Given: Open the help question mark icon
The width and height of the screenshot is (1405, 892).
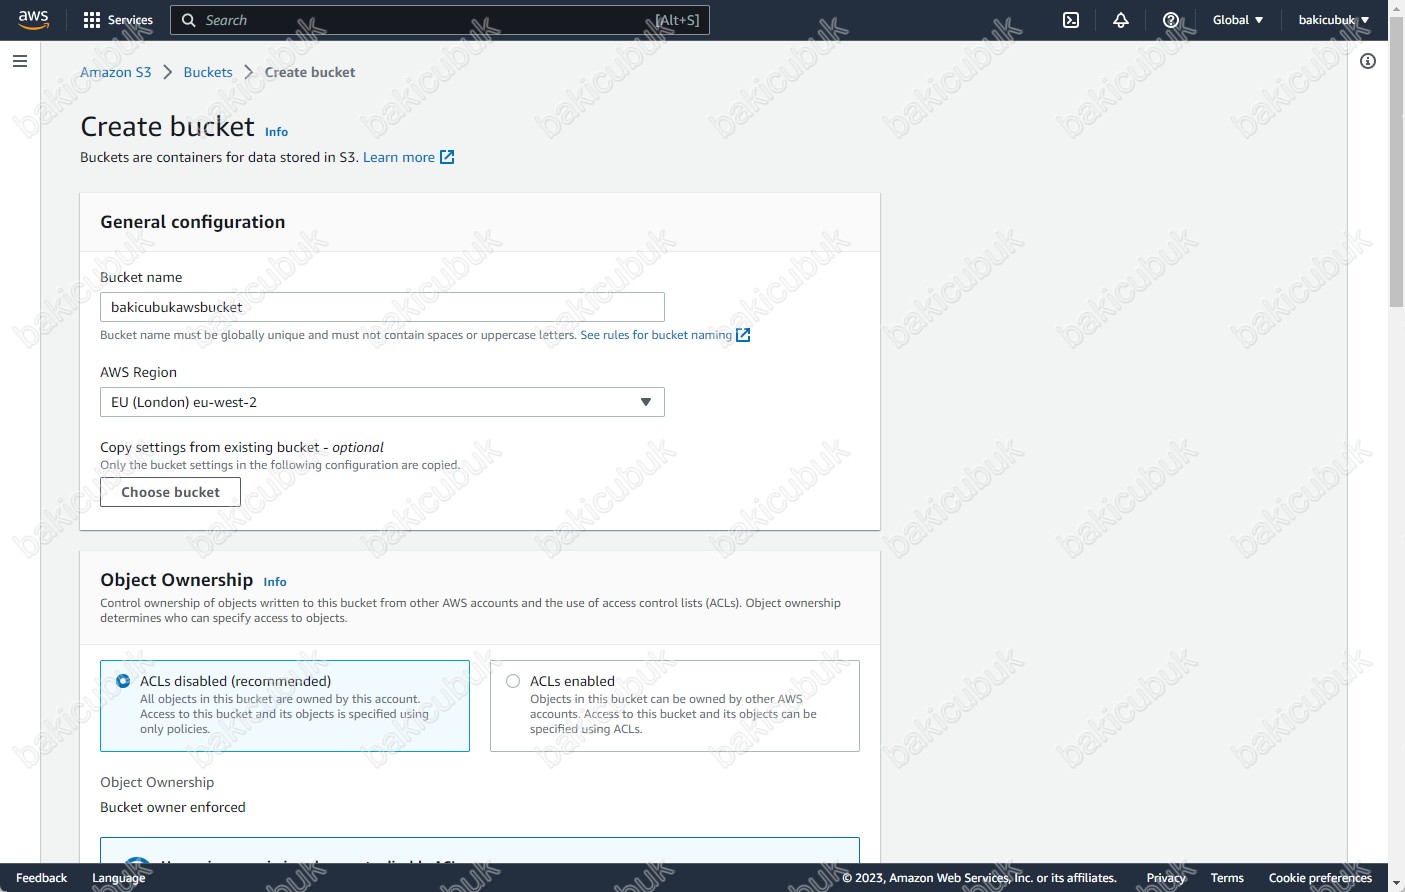Looking at the screenshot, I should click(1171, 20).
